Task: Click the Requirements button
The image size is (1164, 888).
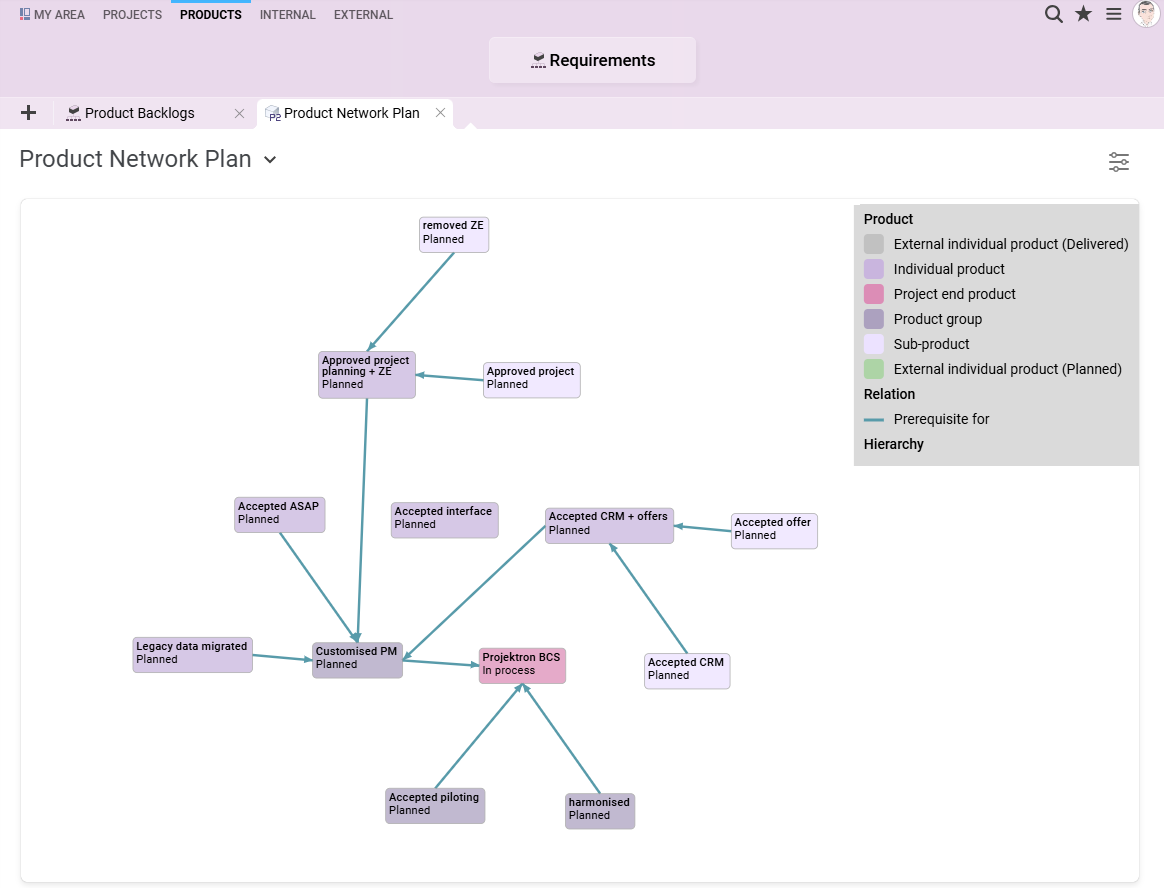Action: click(x=592, y=60)
